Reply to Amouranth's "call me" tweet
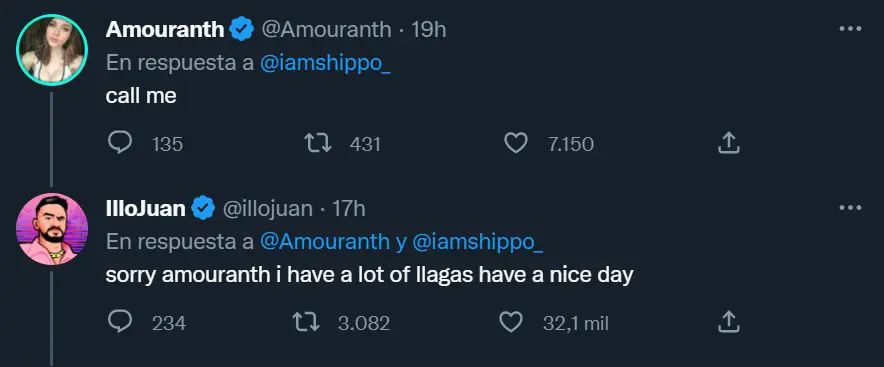 (120, 143)
